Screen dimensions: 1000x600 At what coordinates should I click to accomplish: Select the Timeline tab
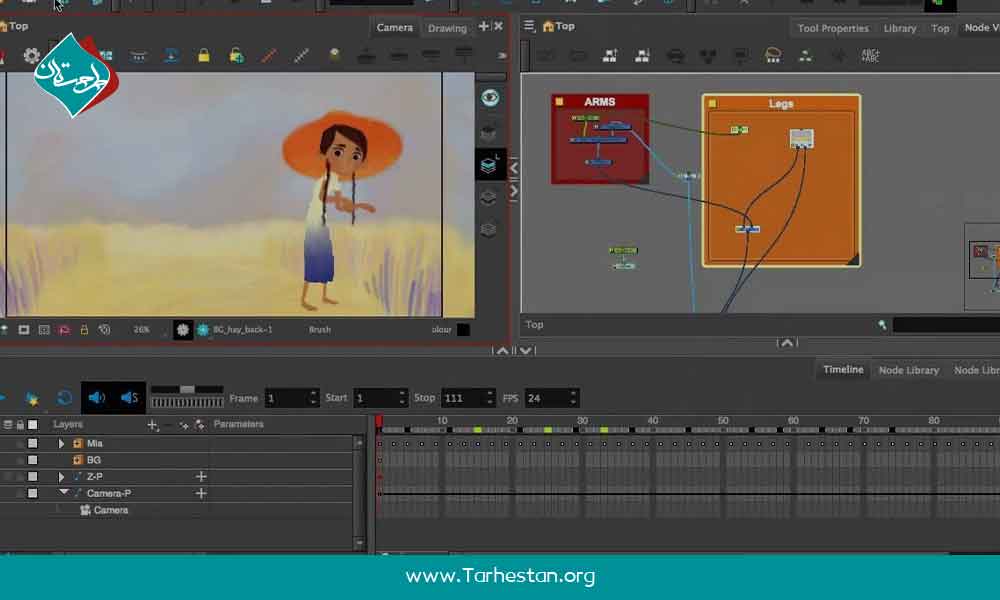pos(843,370)
